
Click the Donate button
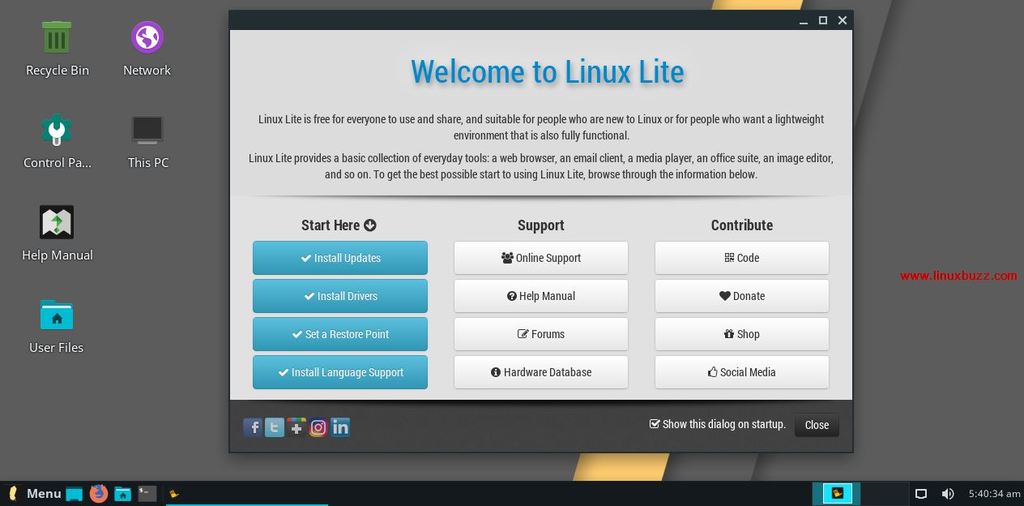click(x=742, y=296)
